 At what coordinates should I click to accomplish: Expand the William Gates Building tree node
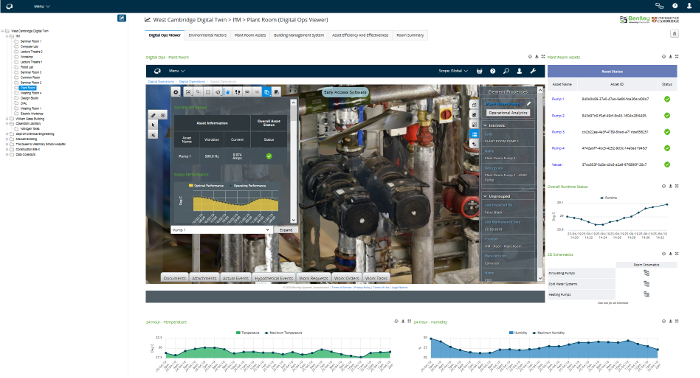point(7,119)
